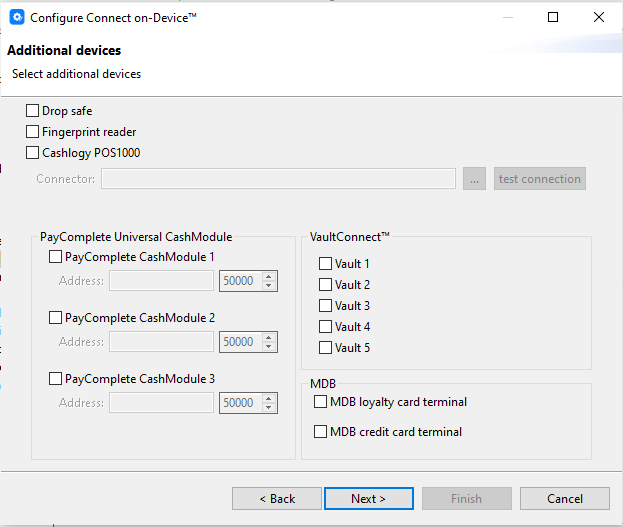Click the PayComplete Universal CashModule group label
The height and width of the screenshot is (527, 623).
tap(136, 237)
